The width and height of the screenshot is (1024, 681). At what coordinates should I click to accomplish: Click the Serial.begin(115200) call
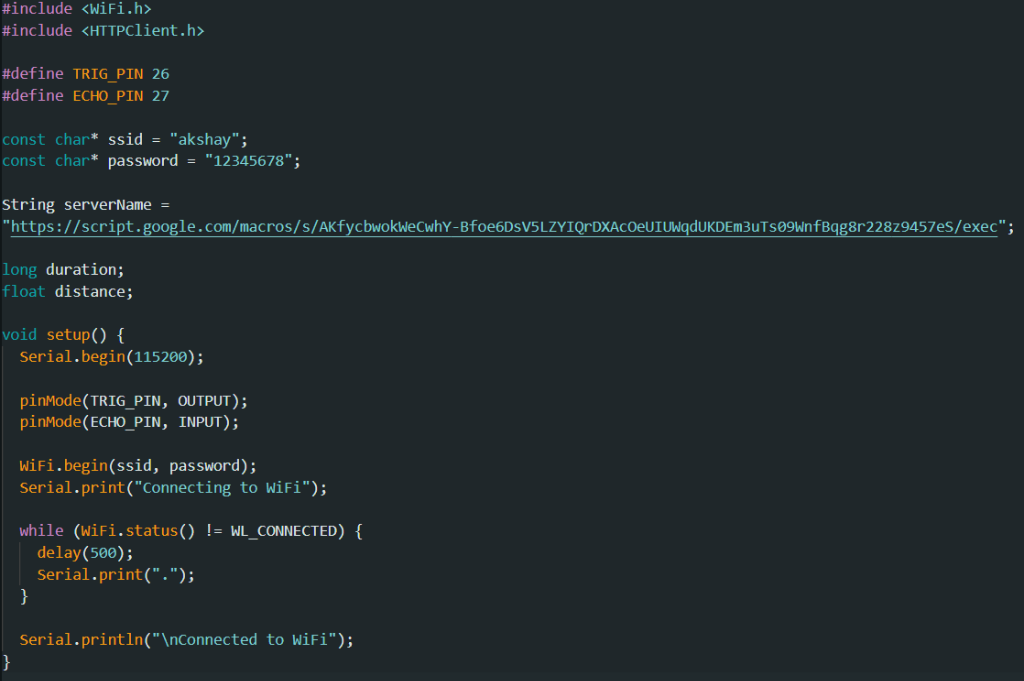[111, 357]
